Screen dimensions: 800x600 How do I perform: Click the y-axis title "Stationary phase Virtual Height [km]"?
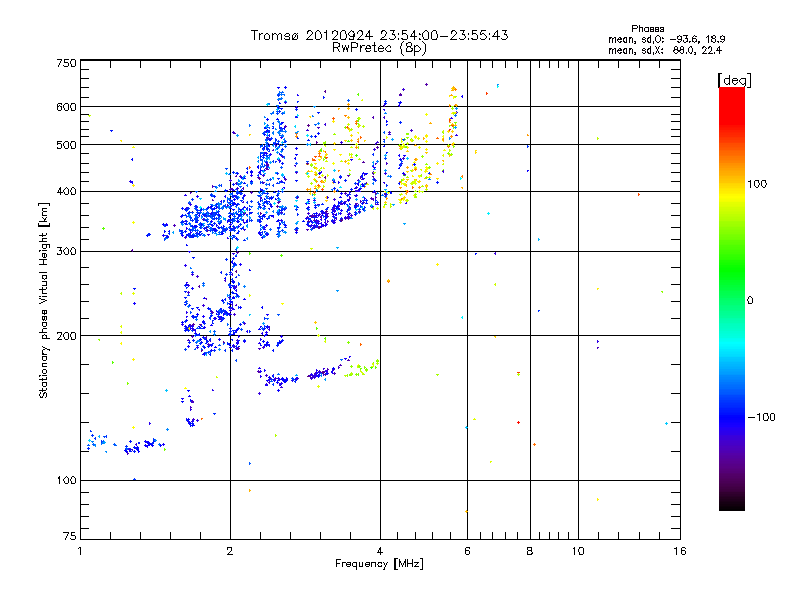coord(43,300)
